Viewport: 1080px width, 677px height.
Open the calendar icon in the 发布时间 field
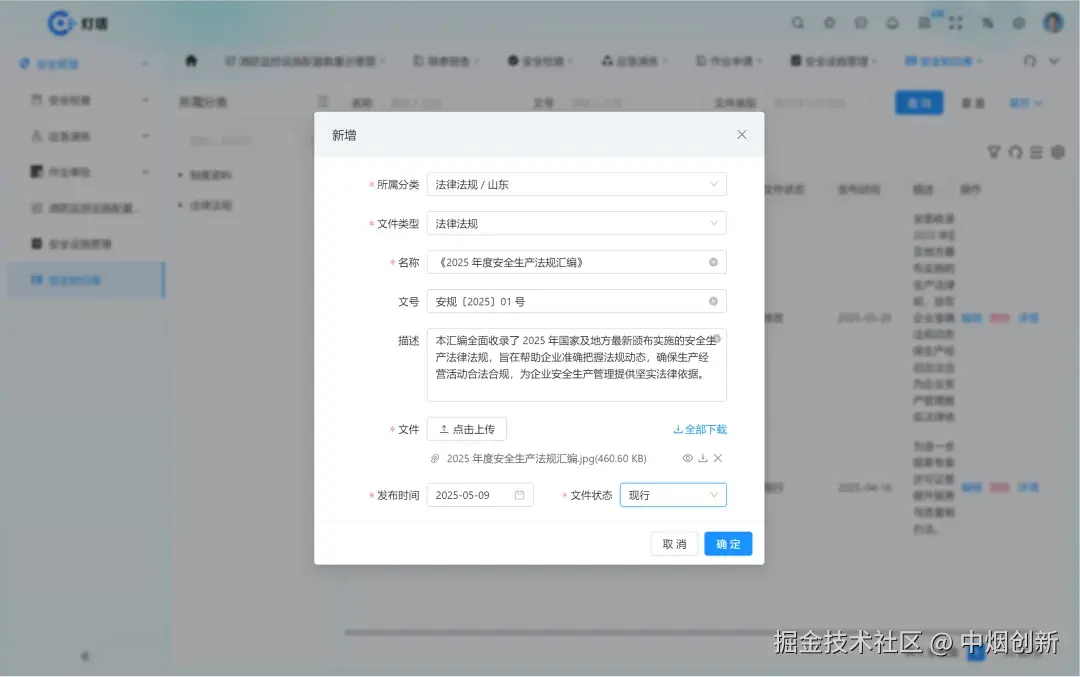[516, 494]
